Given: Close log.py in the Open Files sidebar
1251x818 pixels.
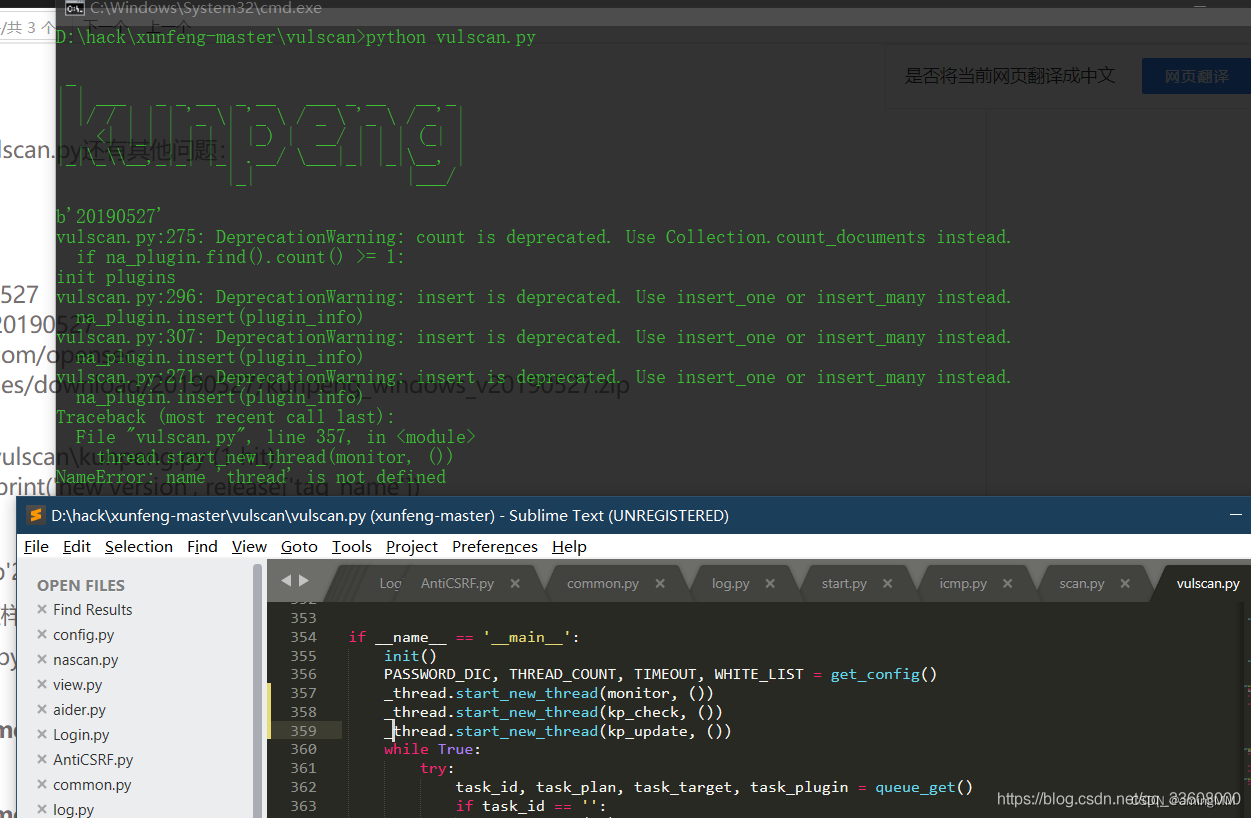Looking at the screenshot, I should pyautogui.click(x=42, y=810).
